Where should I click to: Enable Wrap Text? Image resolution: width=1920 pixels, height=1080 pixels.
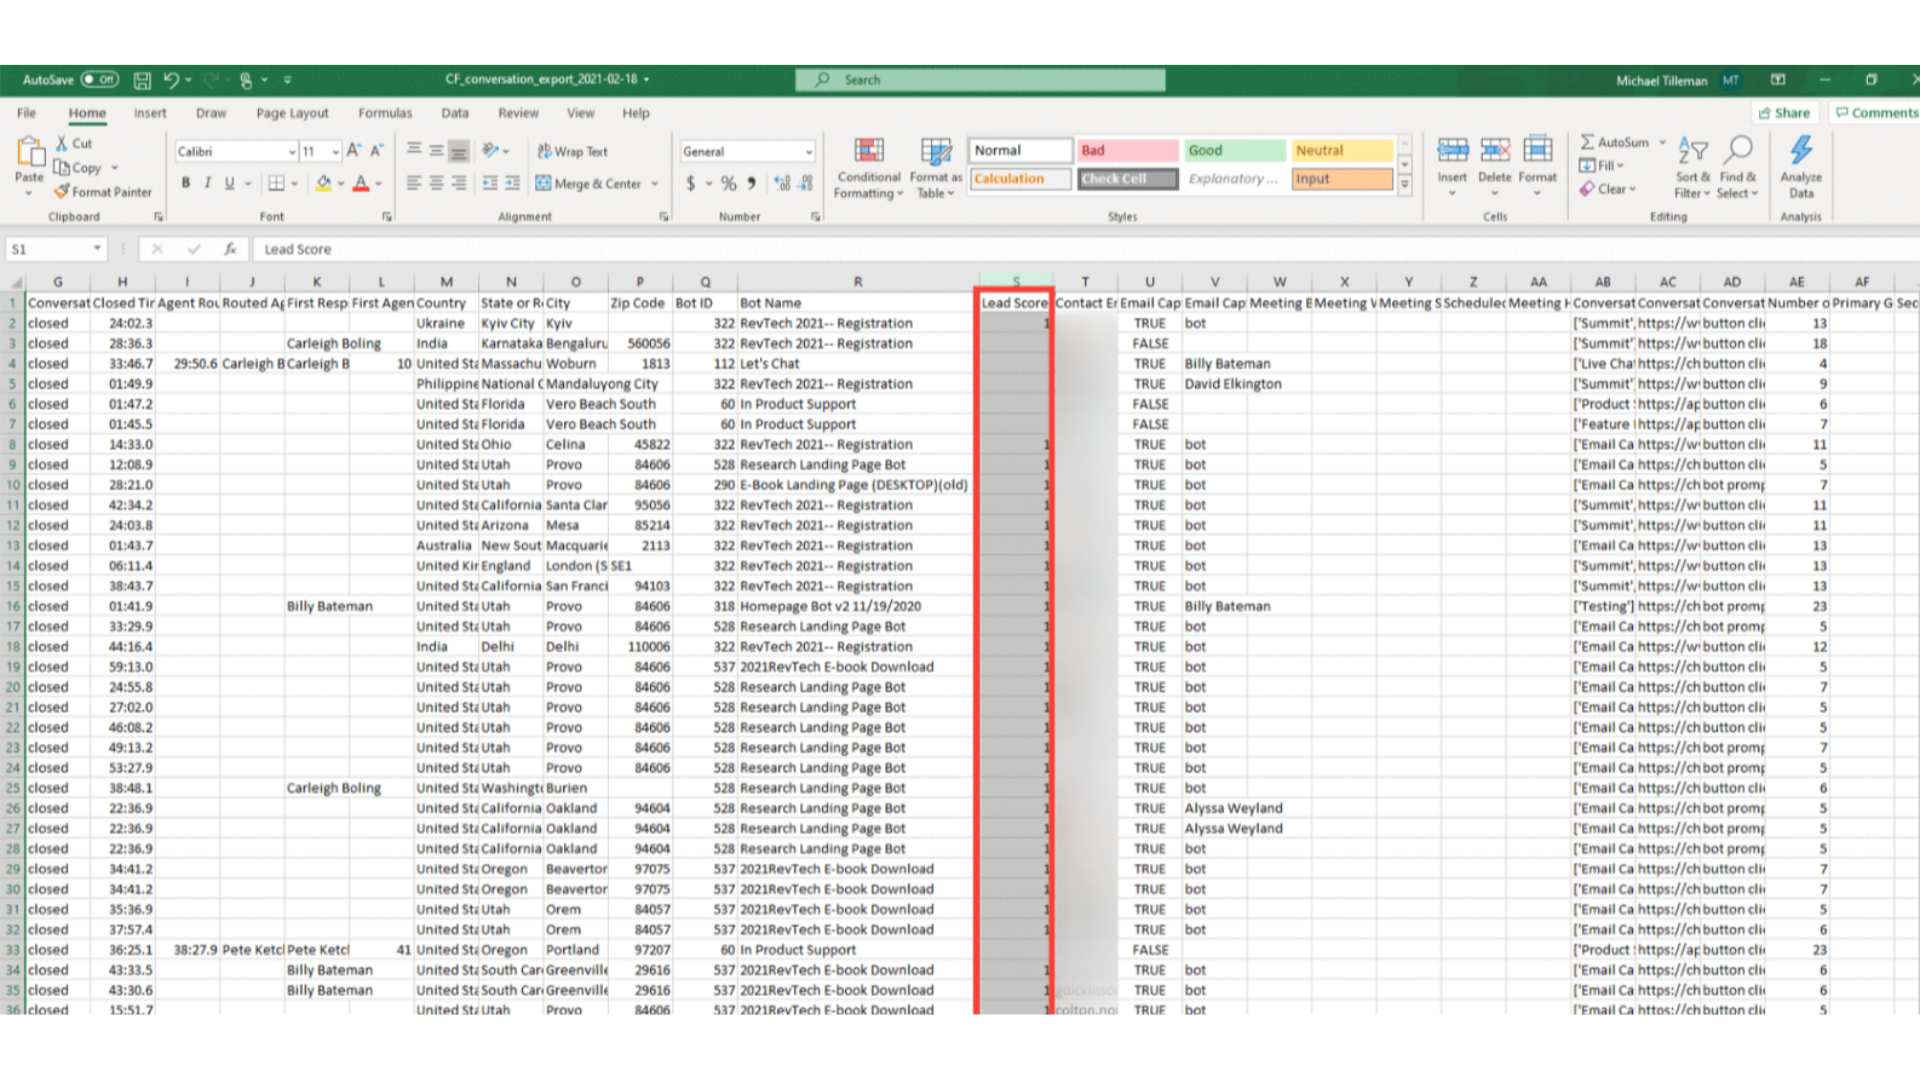(x=572, y=151)
